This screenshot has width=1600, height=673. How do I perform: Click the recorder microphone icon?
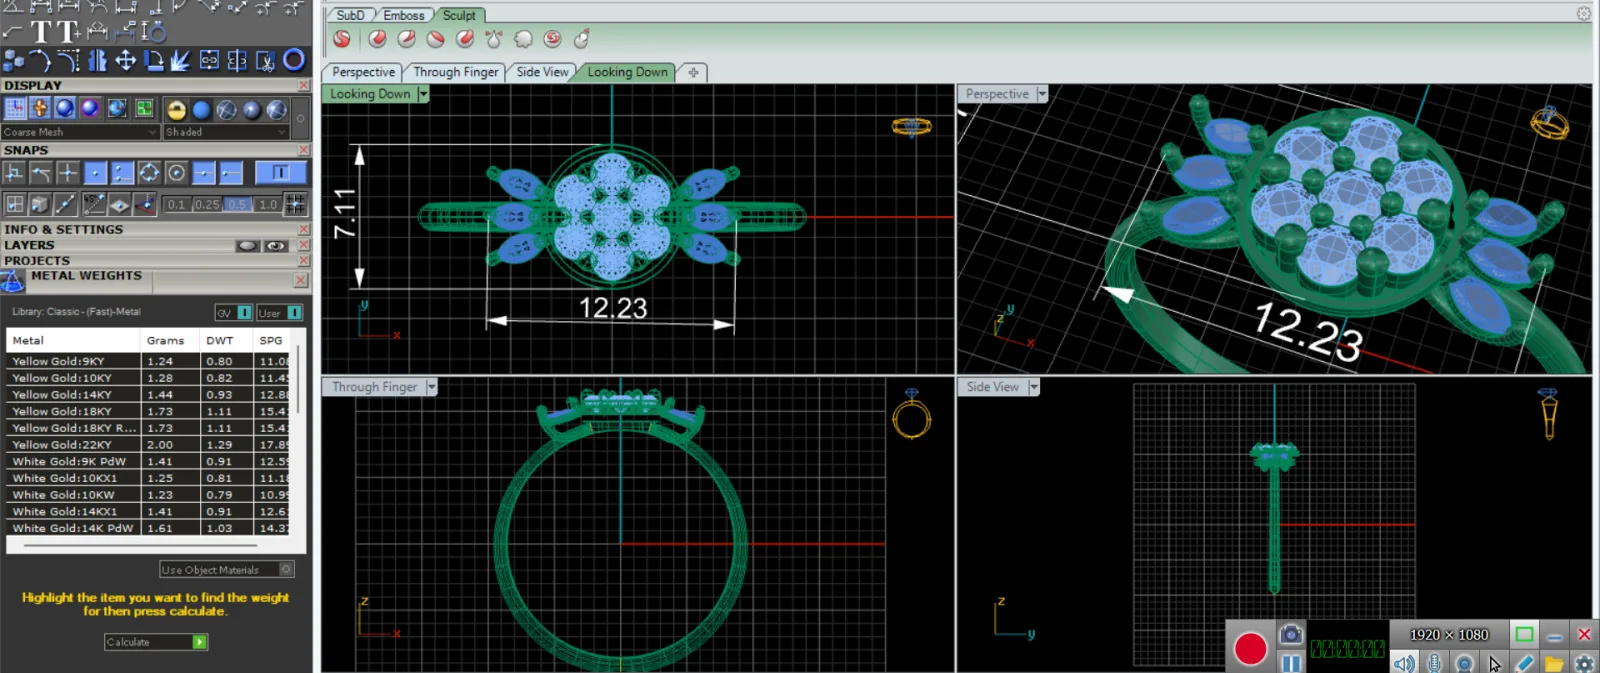click(x=1435, y=663)
